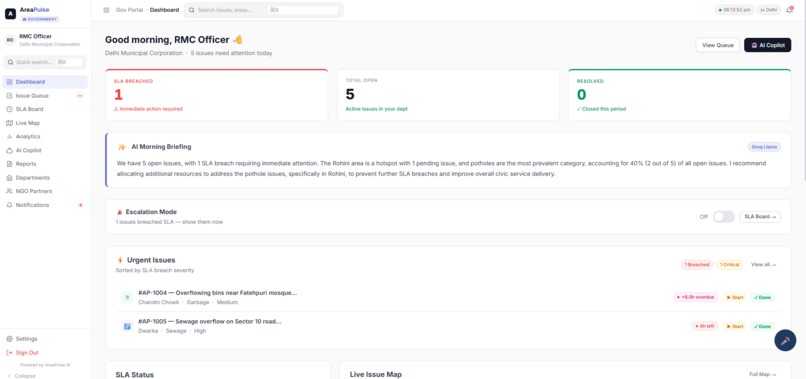Launch AI Copilot from the header button
The height and width of the screenshot is (379, 806).
(x=767, y=45)
